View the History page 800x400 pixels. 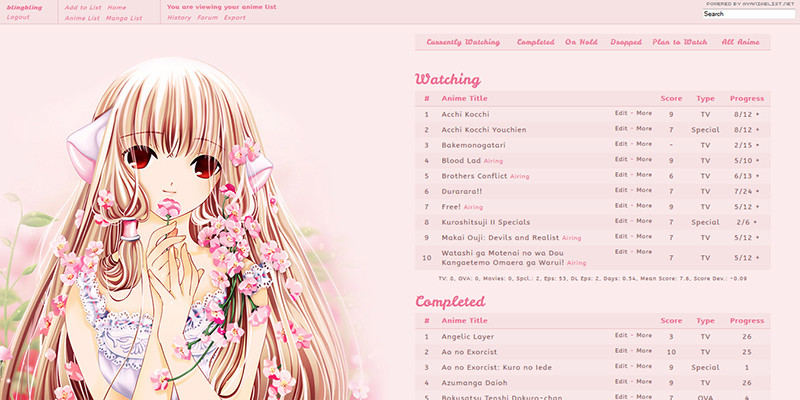point(179,18)
